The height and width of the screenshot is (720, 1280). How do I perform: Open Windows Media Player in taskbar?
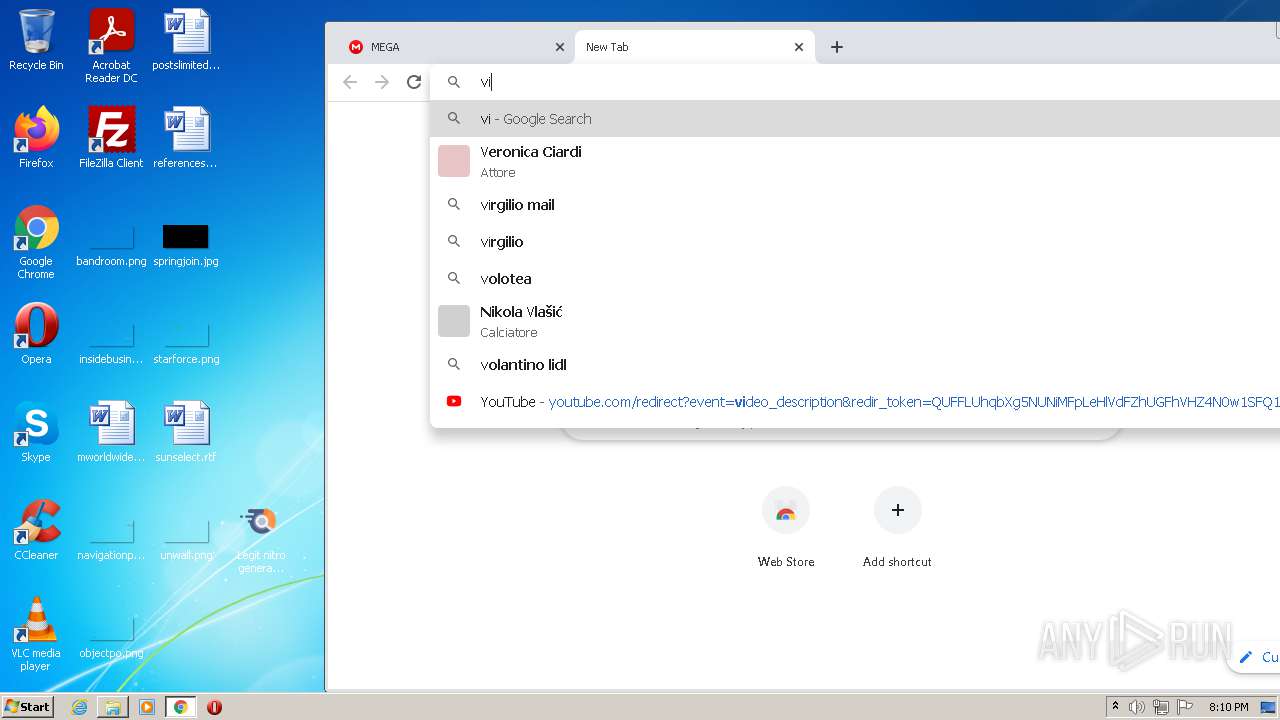pyautogui.click(x=147, y=707)
